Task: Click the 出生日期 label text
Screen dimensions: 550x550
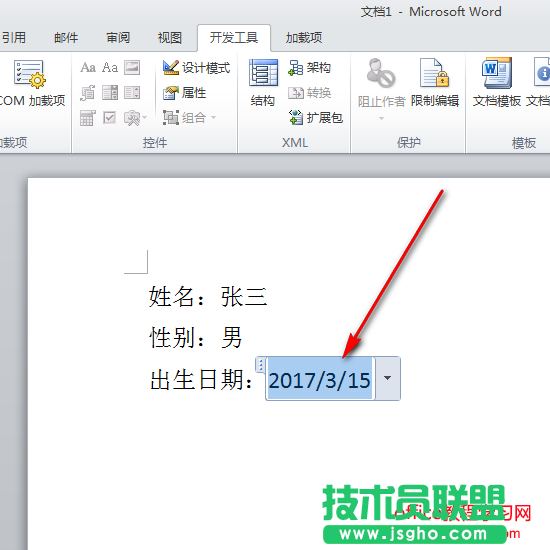Action: [197, 380]
